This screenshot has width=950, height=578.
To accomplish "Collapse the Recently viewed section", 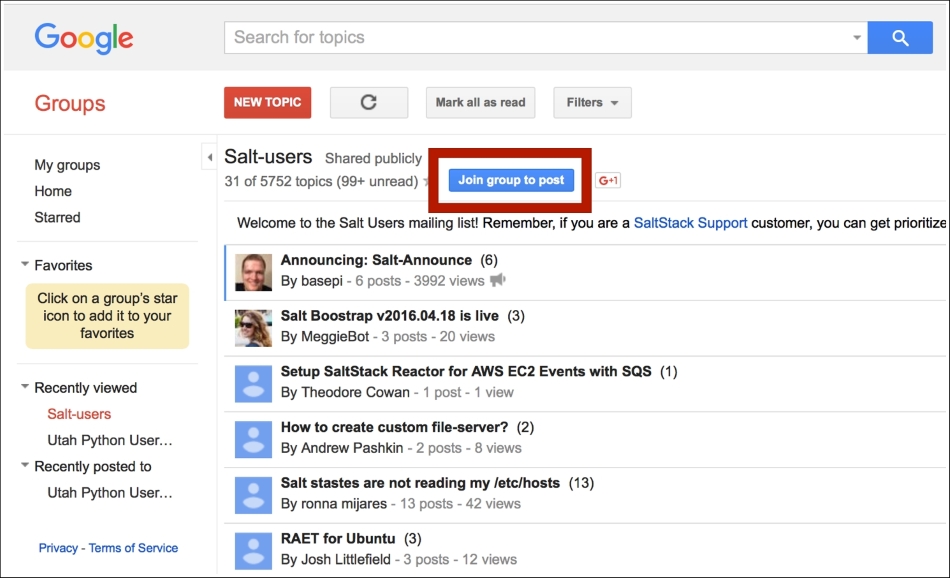I will [x=25, y=387].
